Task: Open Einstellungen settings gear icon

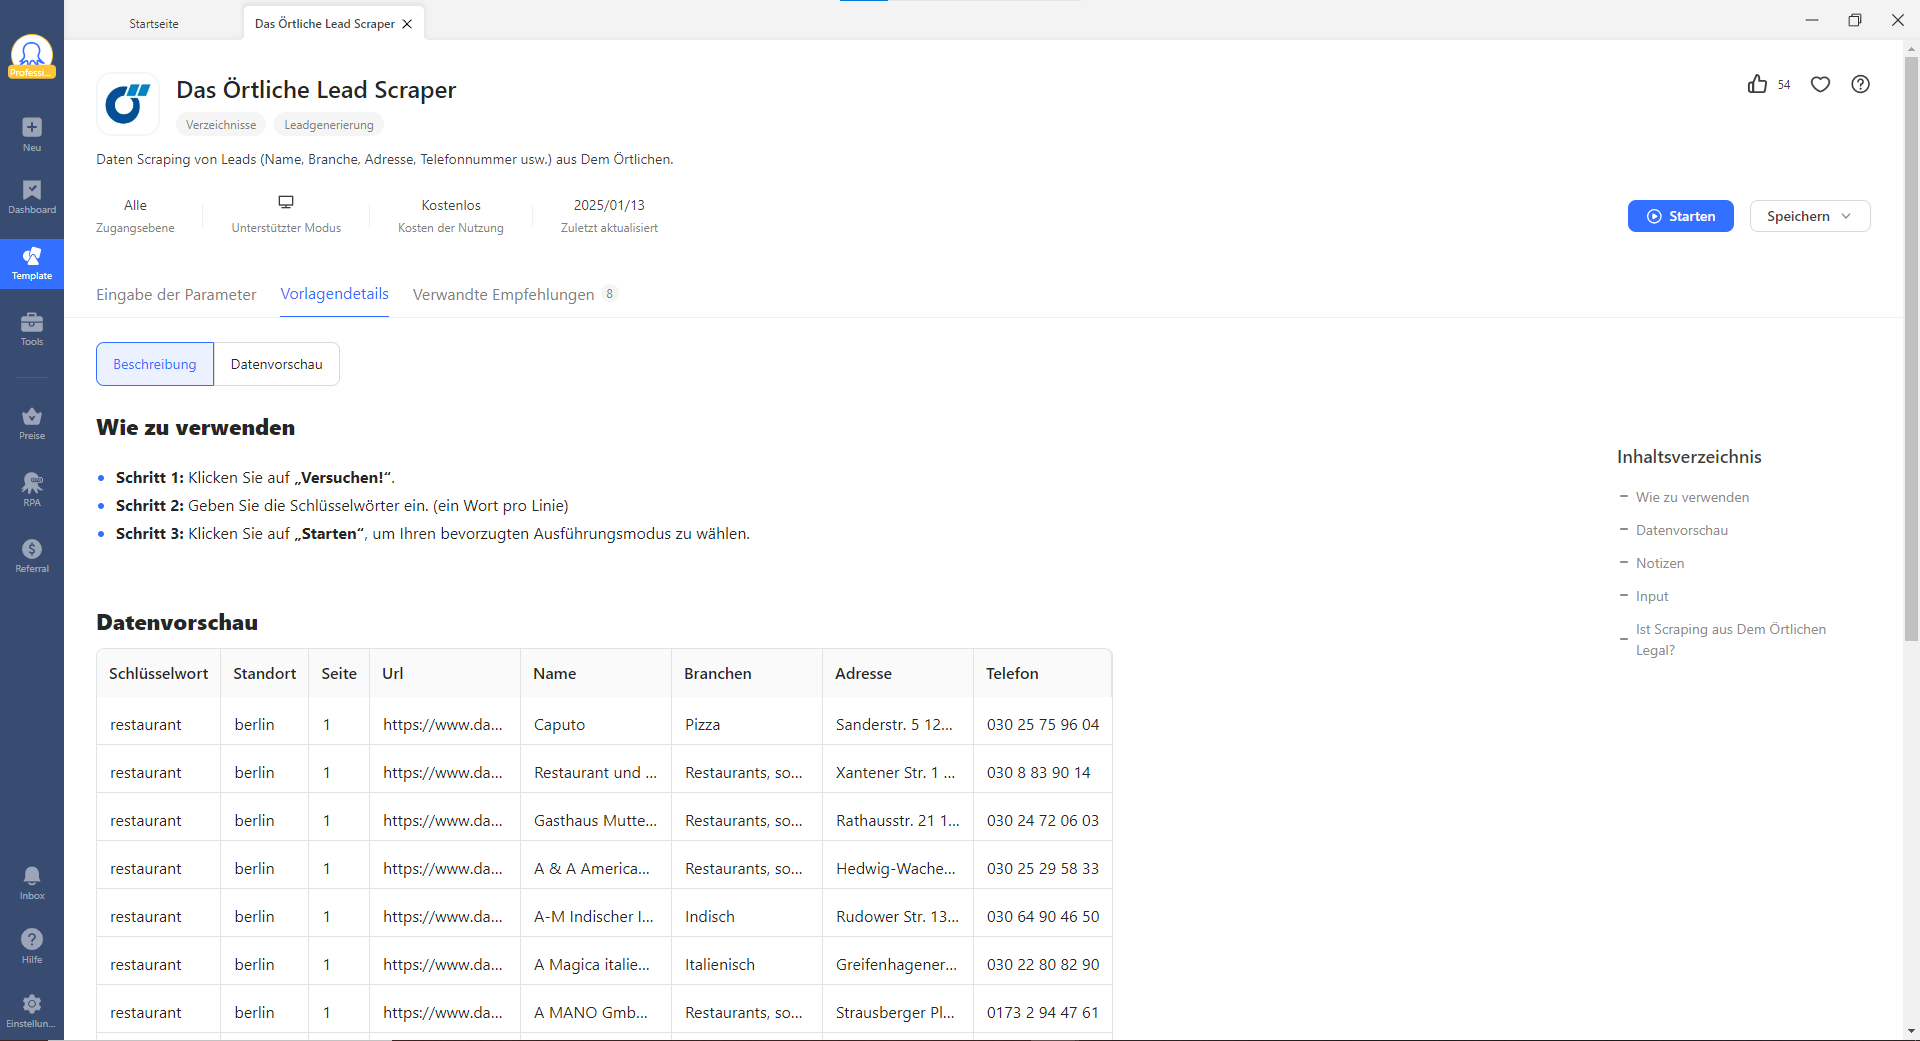Action: click(32, 1010)
